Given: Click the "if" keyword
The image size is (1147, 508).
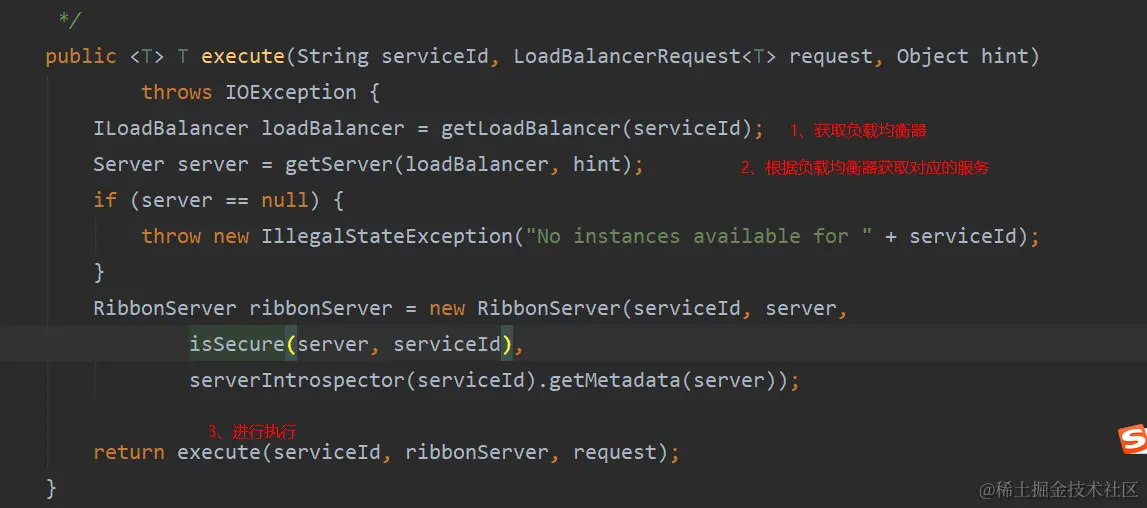Looking at the screenshot, I should tap(105, 200).
